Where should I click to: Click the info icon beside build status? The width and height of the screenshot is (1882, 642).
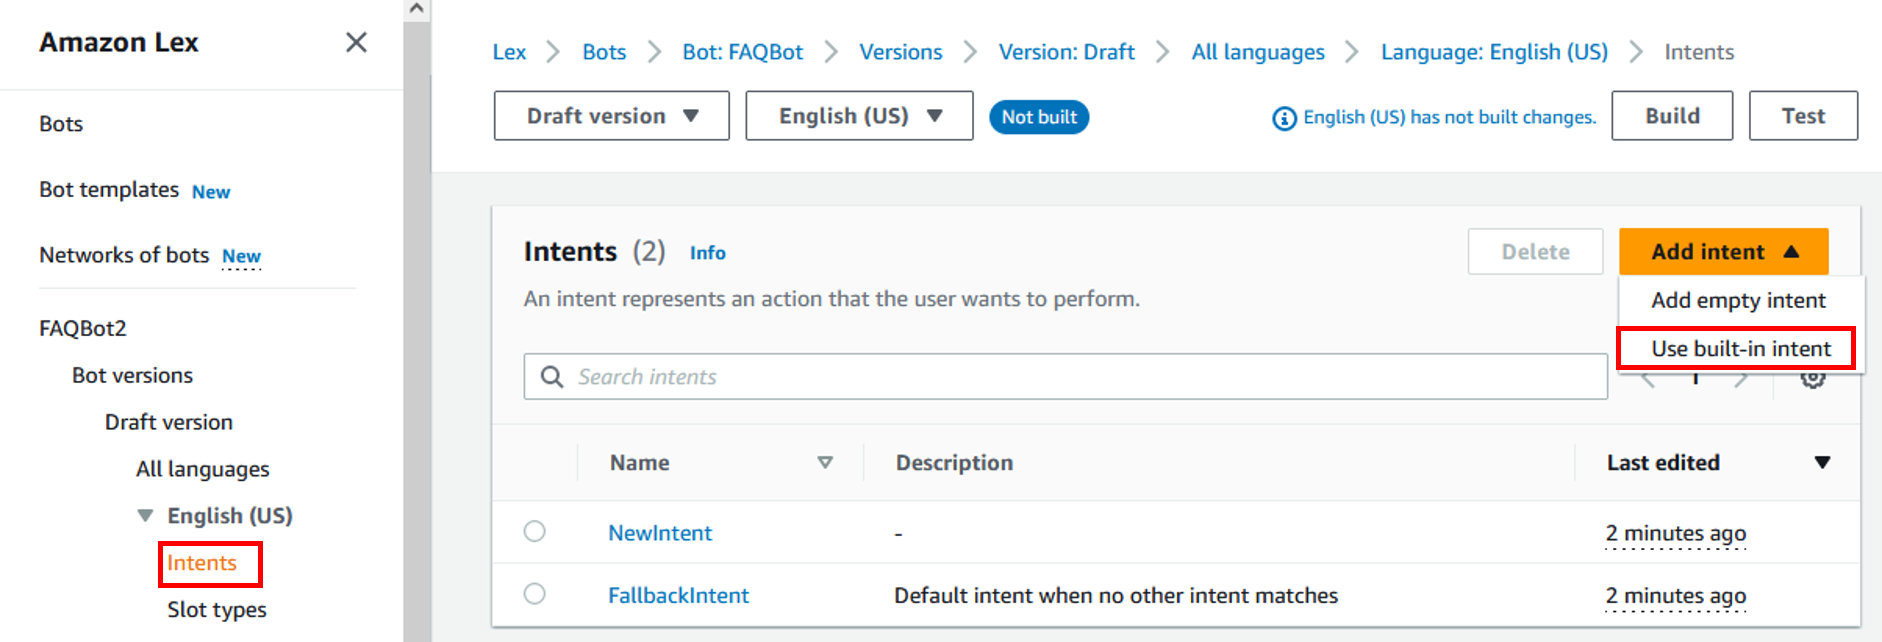click(1284, 118)
